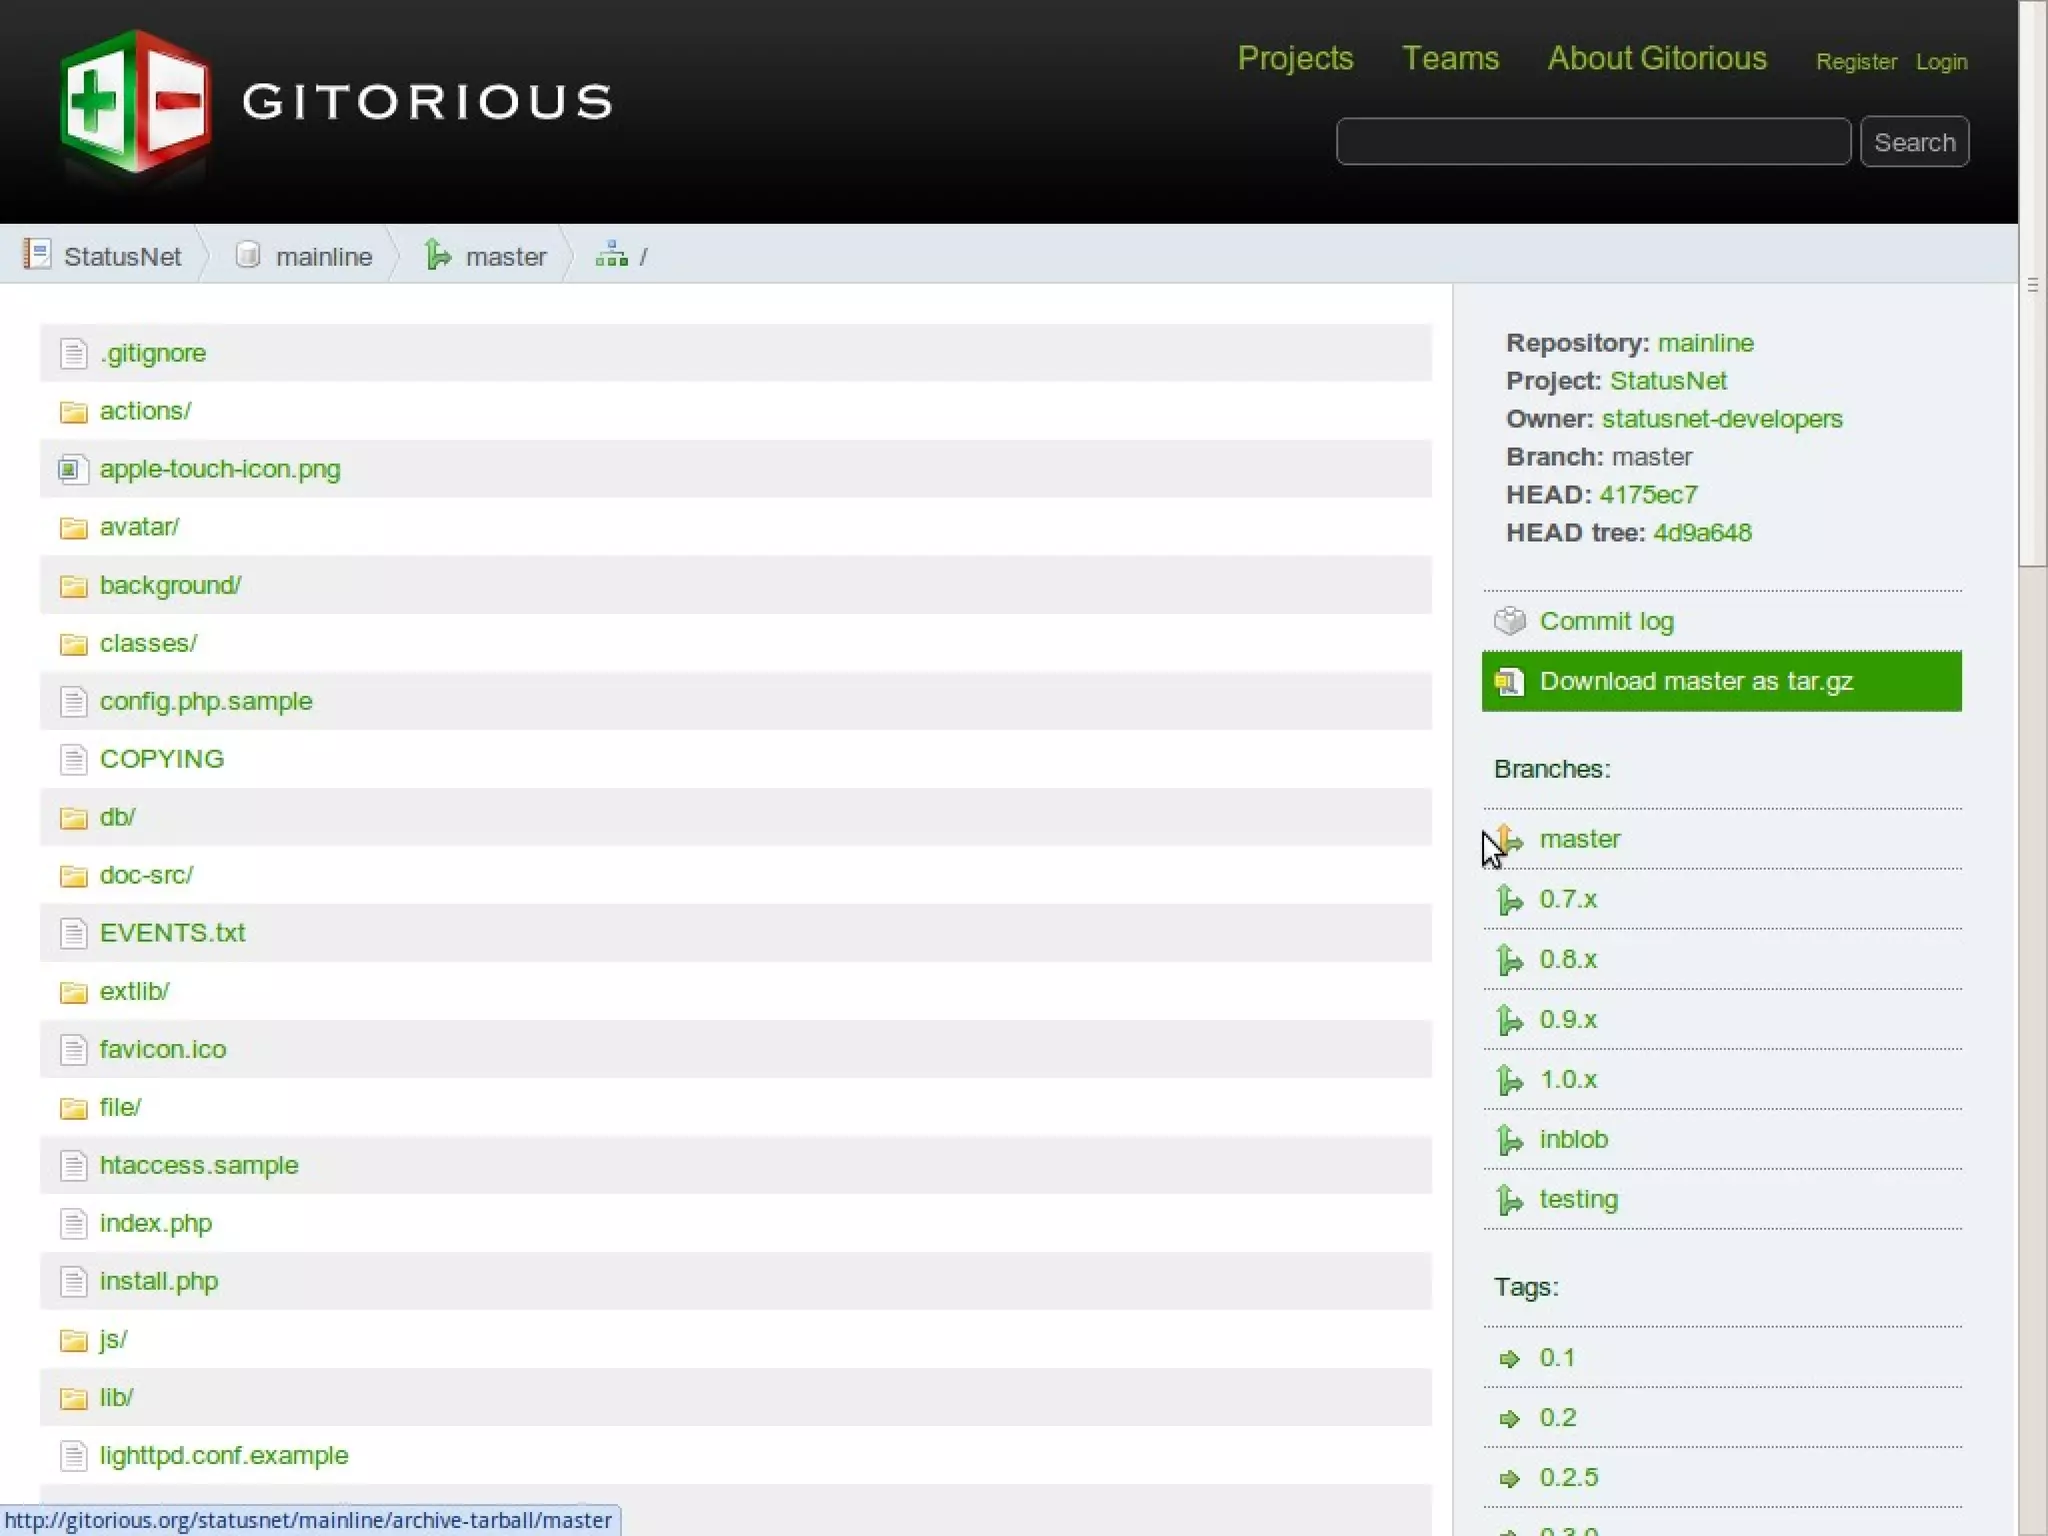This screenshot has width=2048, height=1536.
Task: Click the Gitorious cube logo
Action: point(135,102)
